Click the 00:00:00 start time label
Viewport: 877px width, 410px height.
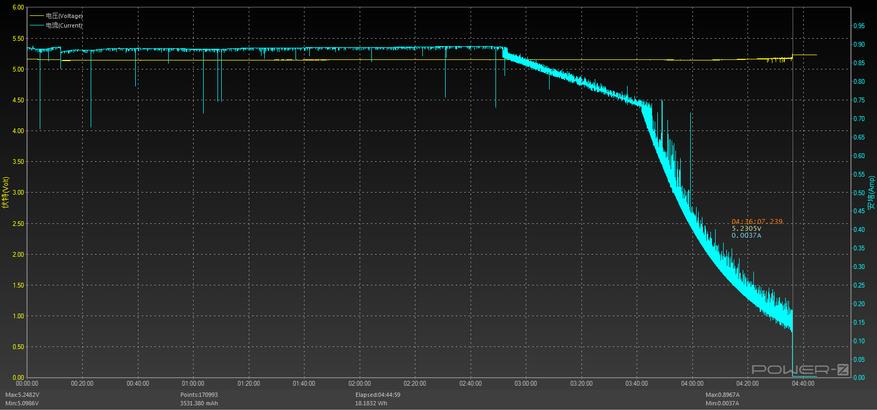pos(27,384)
